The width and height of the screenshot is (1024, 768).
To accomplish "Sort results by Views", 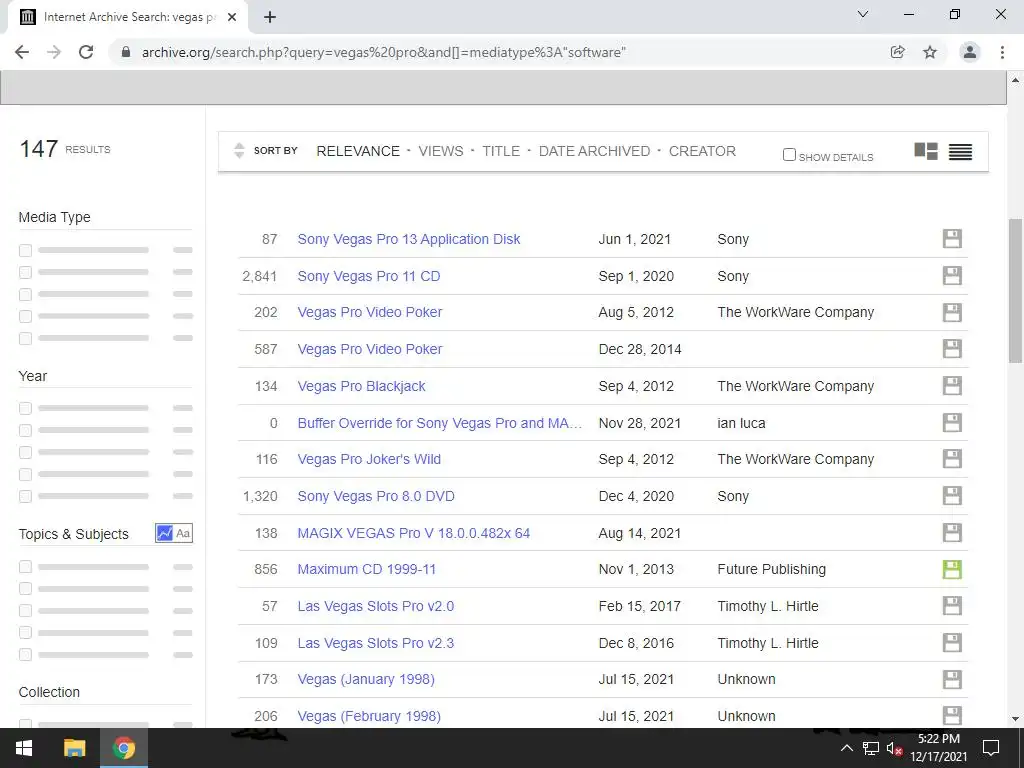I will (441, 151).
